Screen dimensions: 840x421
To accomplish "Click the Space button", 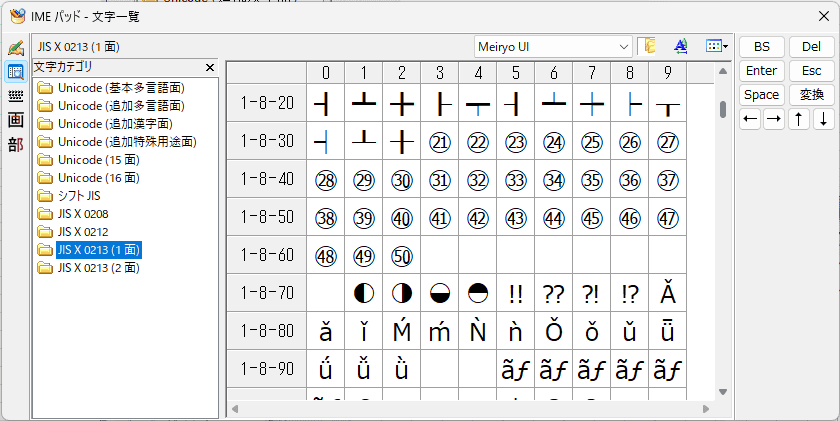I will click(x=762, y=95).
